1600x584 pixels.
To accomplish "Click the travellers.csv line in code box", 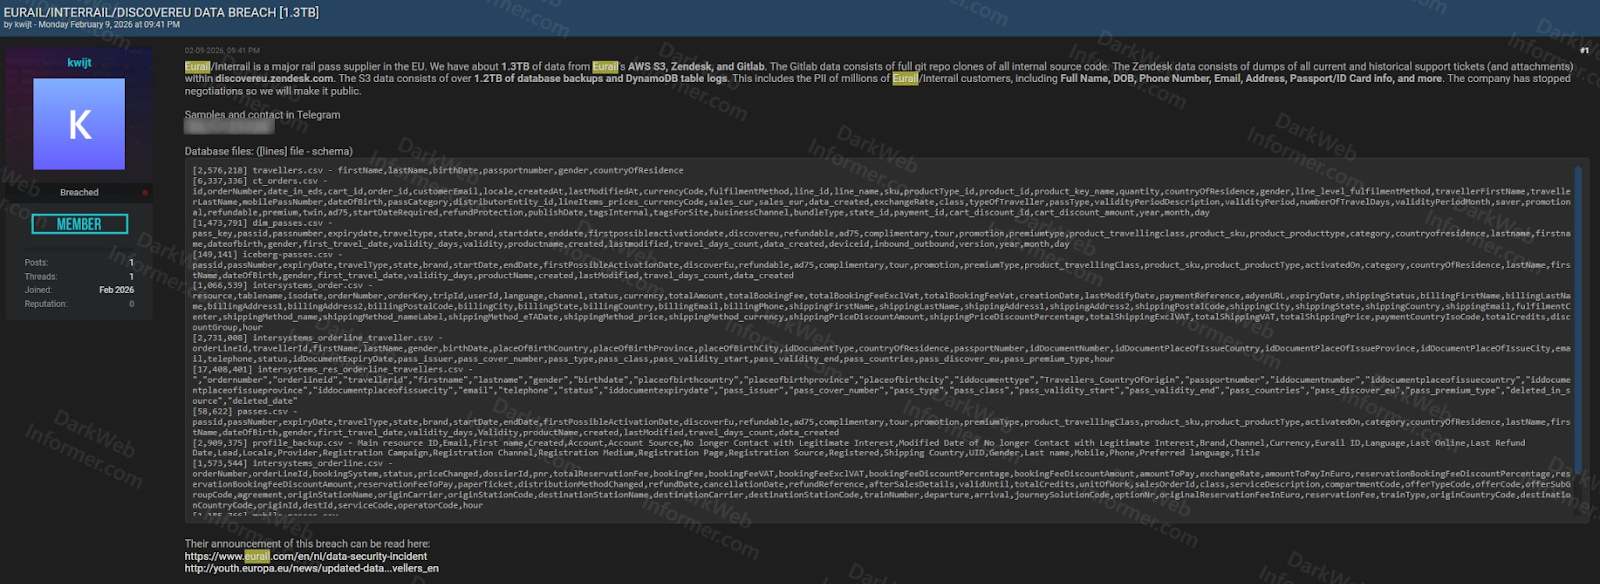I will point(438,170).
